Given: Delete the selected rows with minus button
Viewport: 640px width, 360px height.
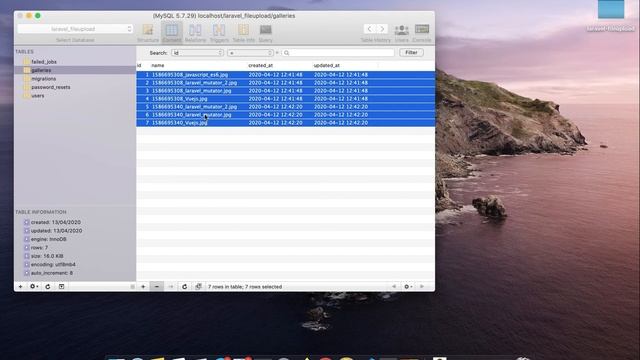Looking at the screenshot, I should tap(157, 287).
